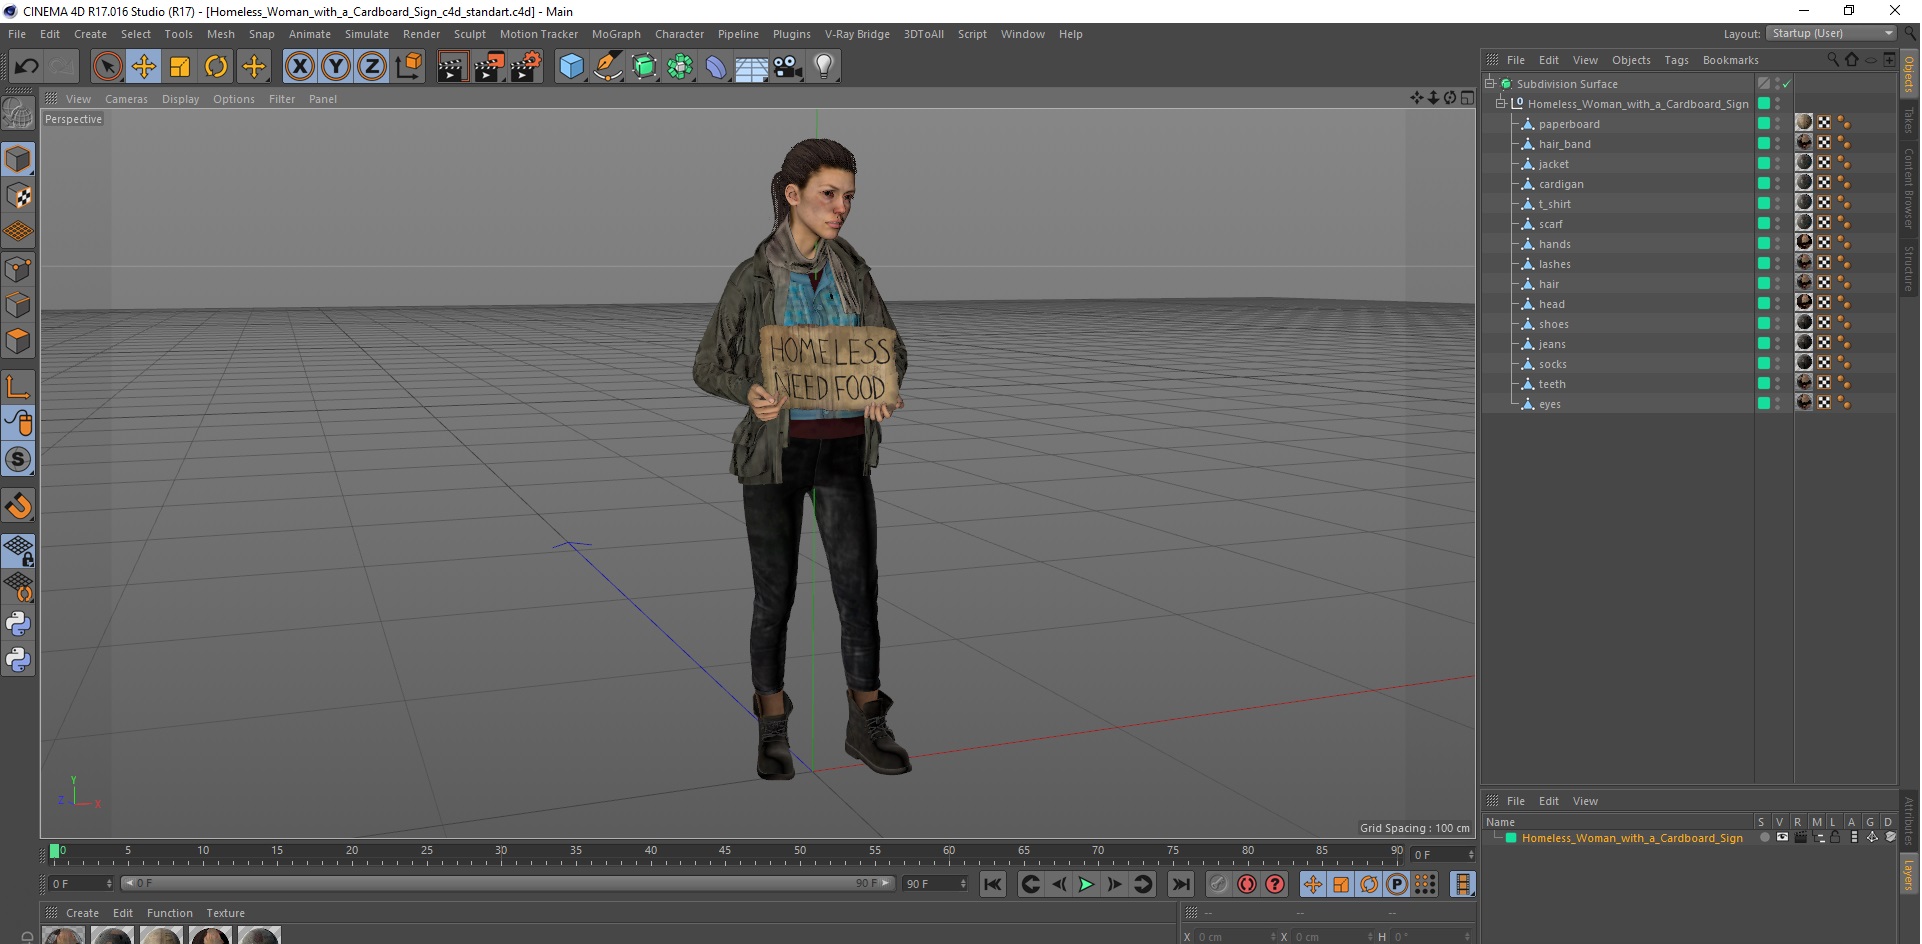Image resolution: width=1922 pixels, height=944 pixels.
Task: Toggle Autokeying button
Action: click(x=1246, y=884)
